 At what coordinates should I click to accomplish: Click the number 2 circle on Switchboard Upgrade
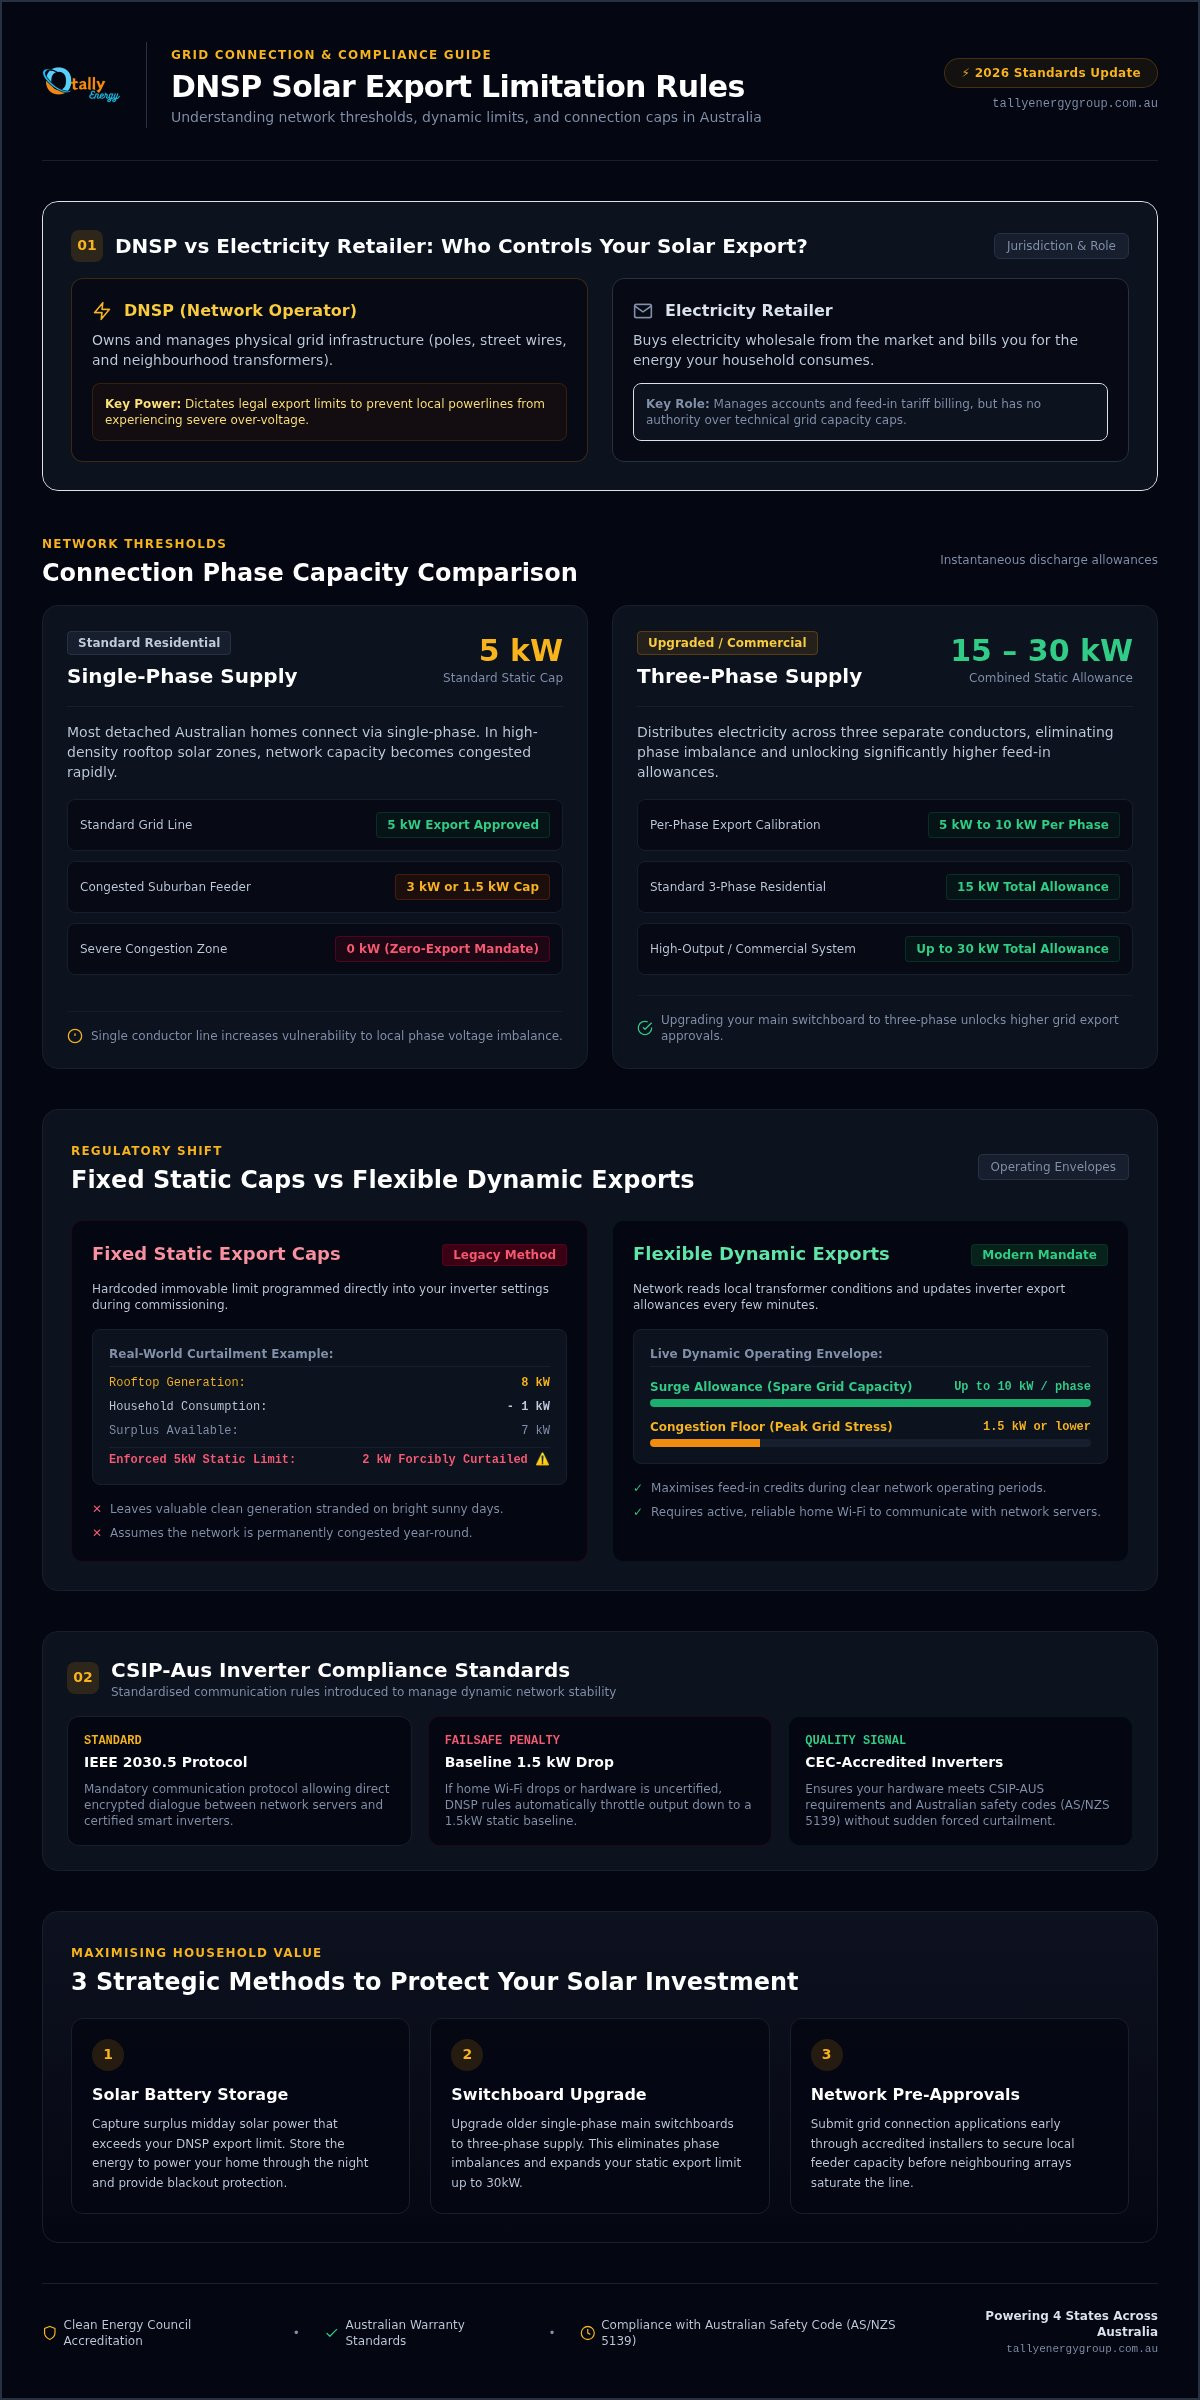pos(467,2055)
